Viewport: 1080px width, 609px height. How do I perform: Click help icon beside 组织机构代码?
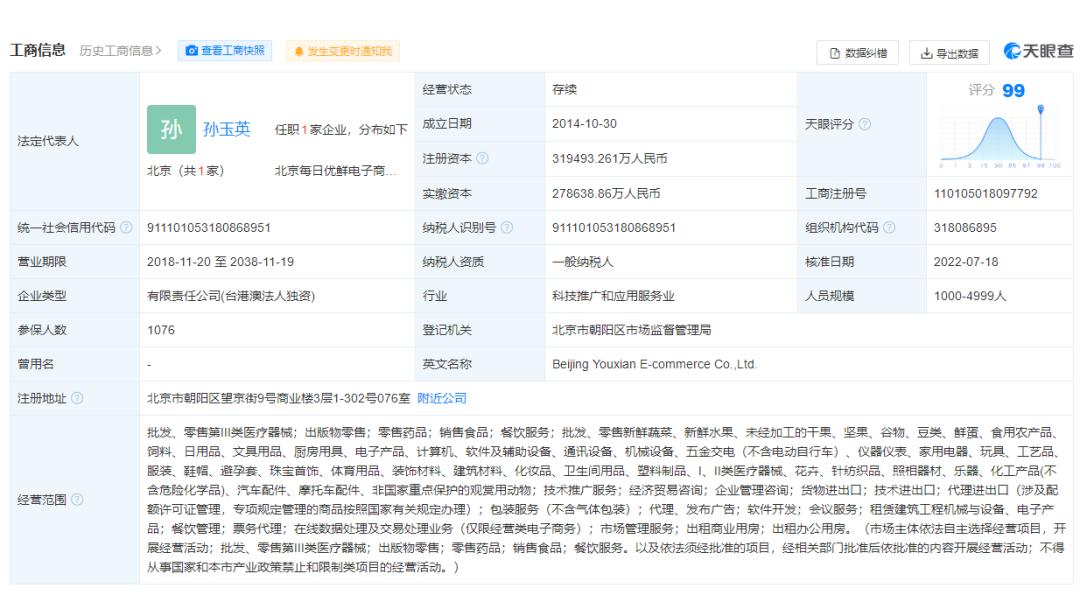click(x=889, y=227)
